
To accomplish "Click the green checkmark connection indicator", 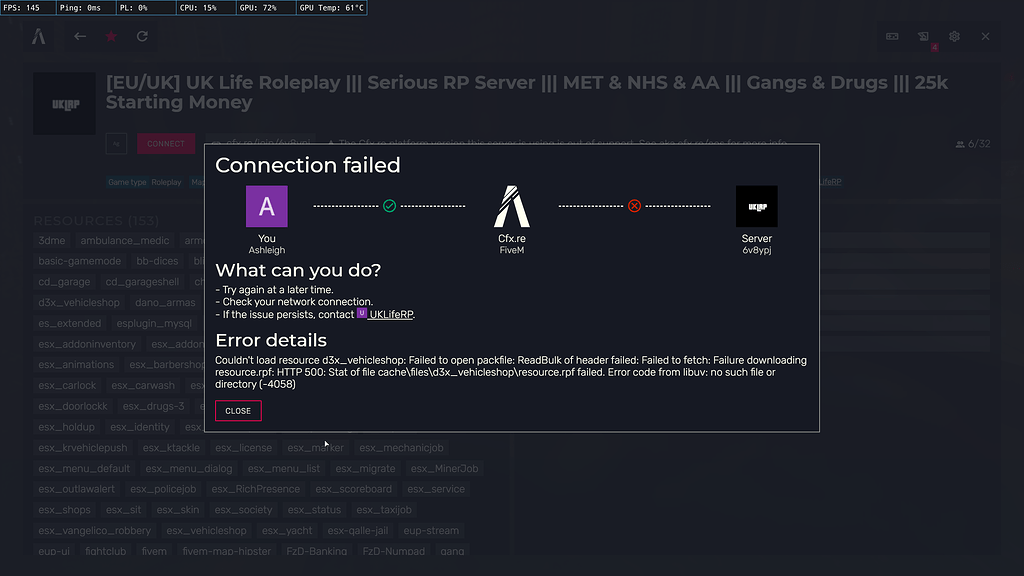I will tap(389, 205).
